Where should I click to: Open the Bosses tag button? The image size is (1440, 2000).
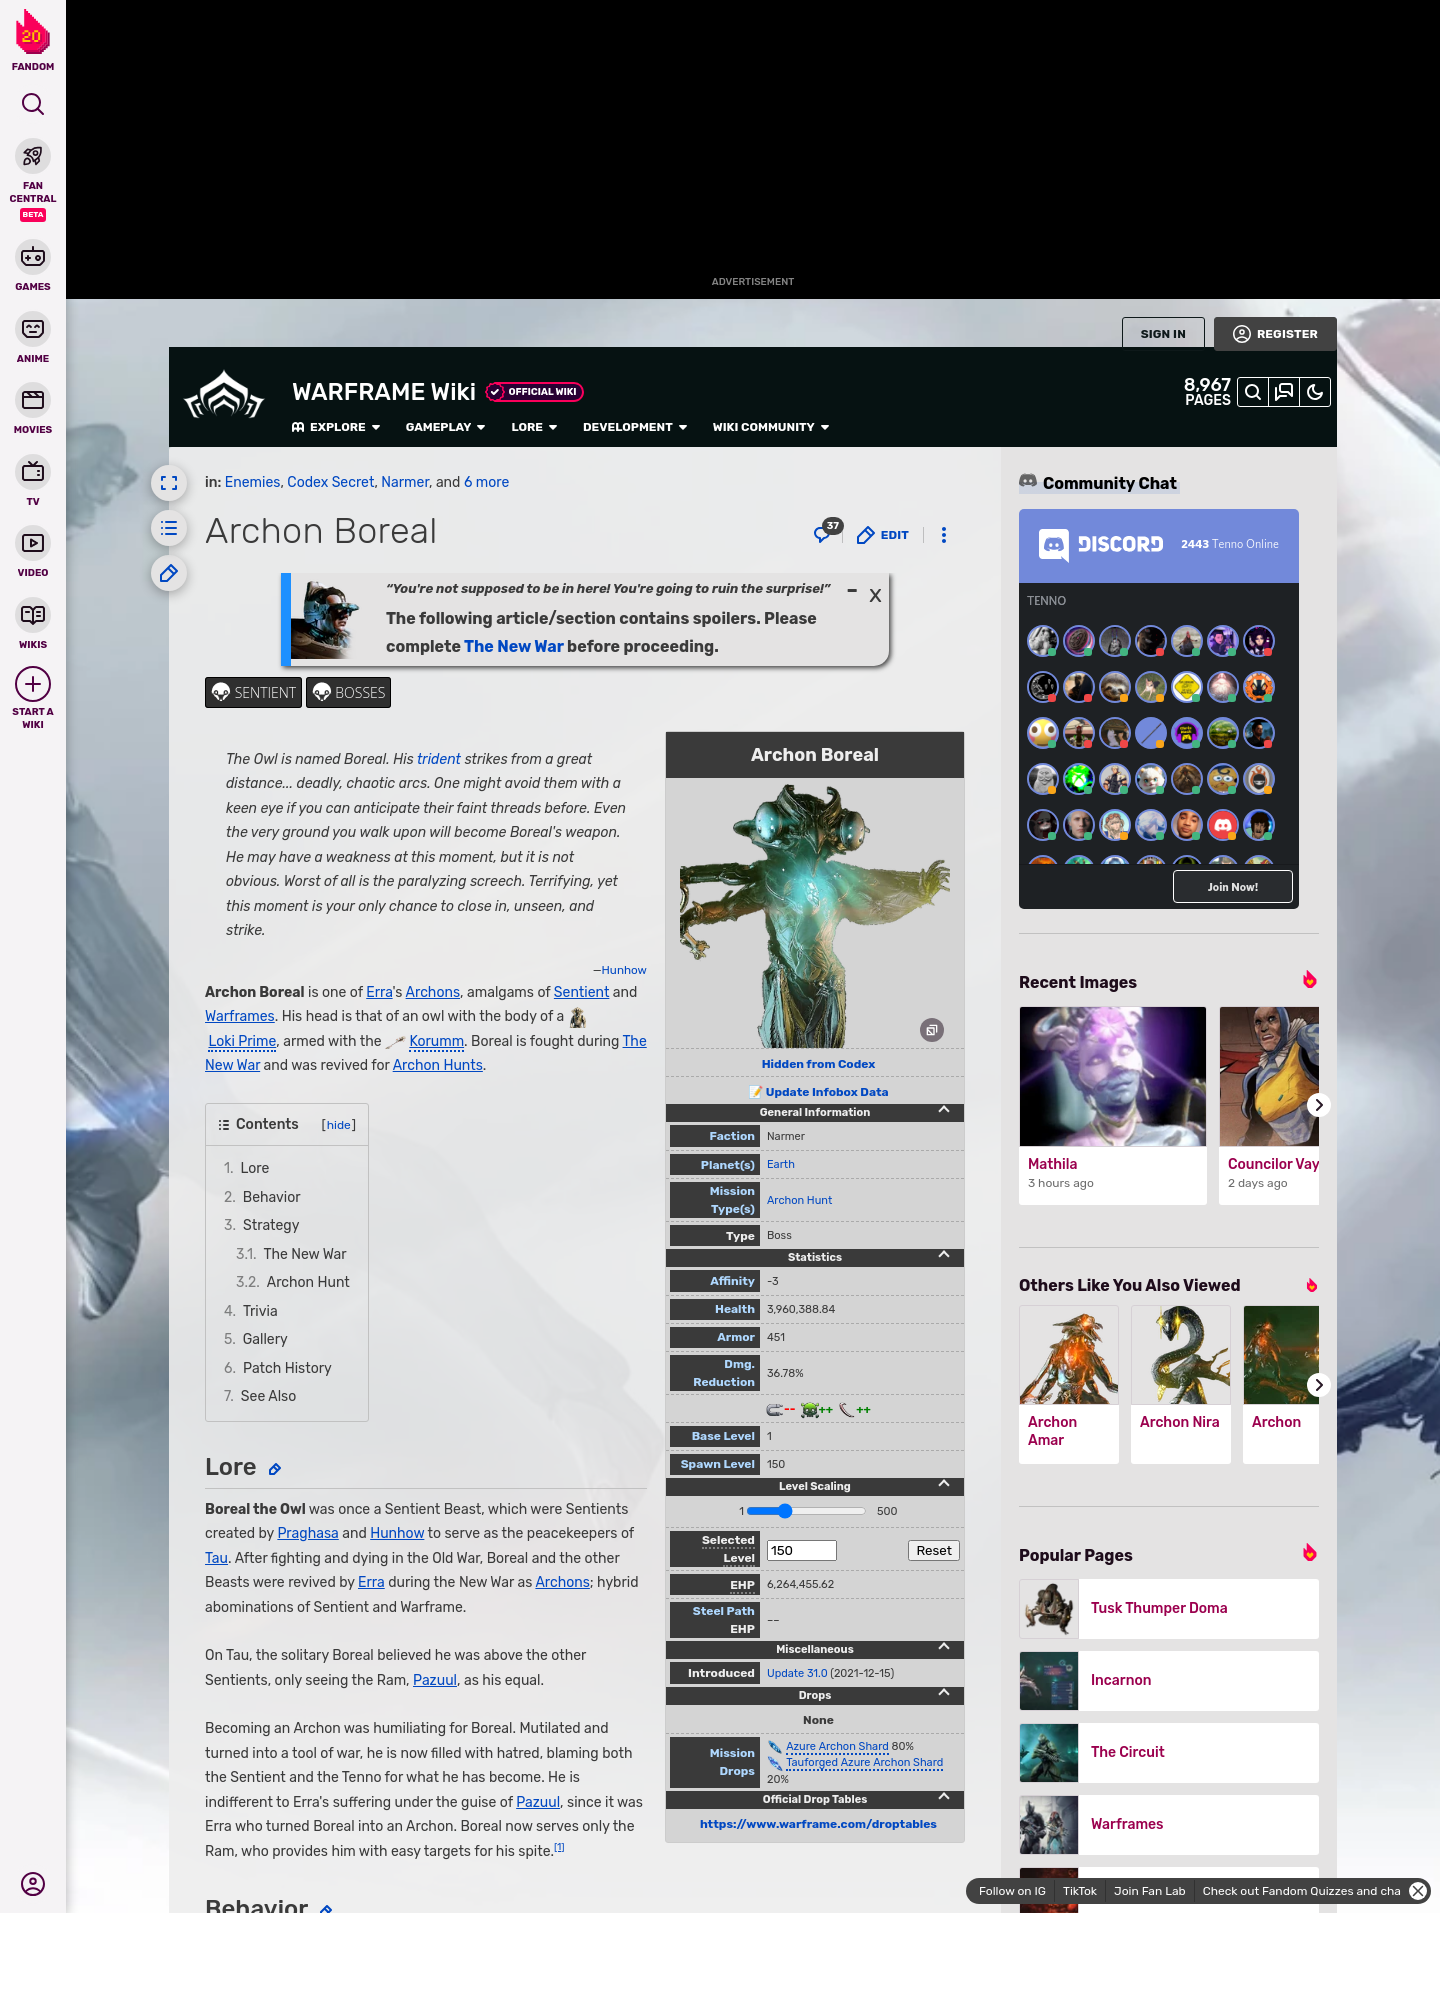(348, 692)
